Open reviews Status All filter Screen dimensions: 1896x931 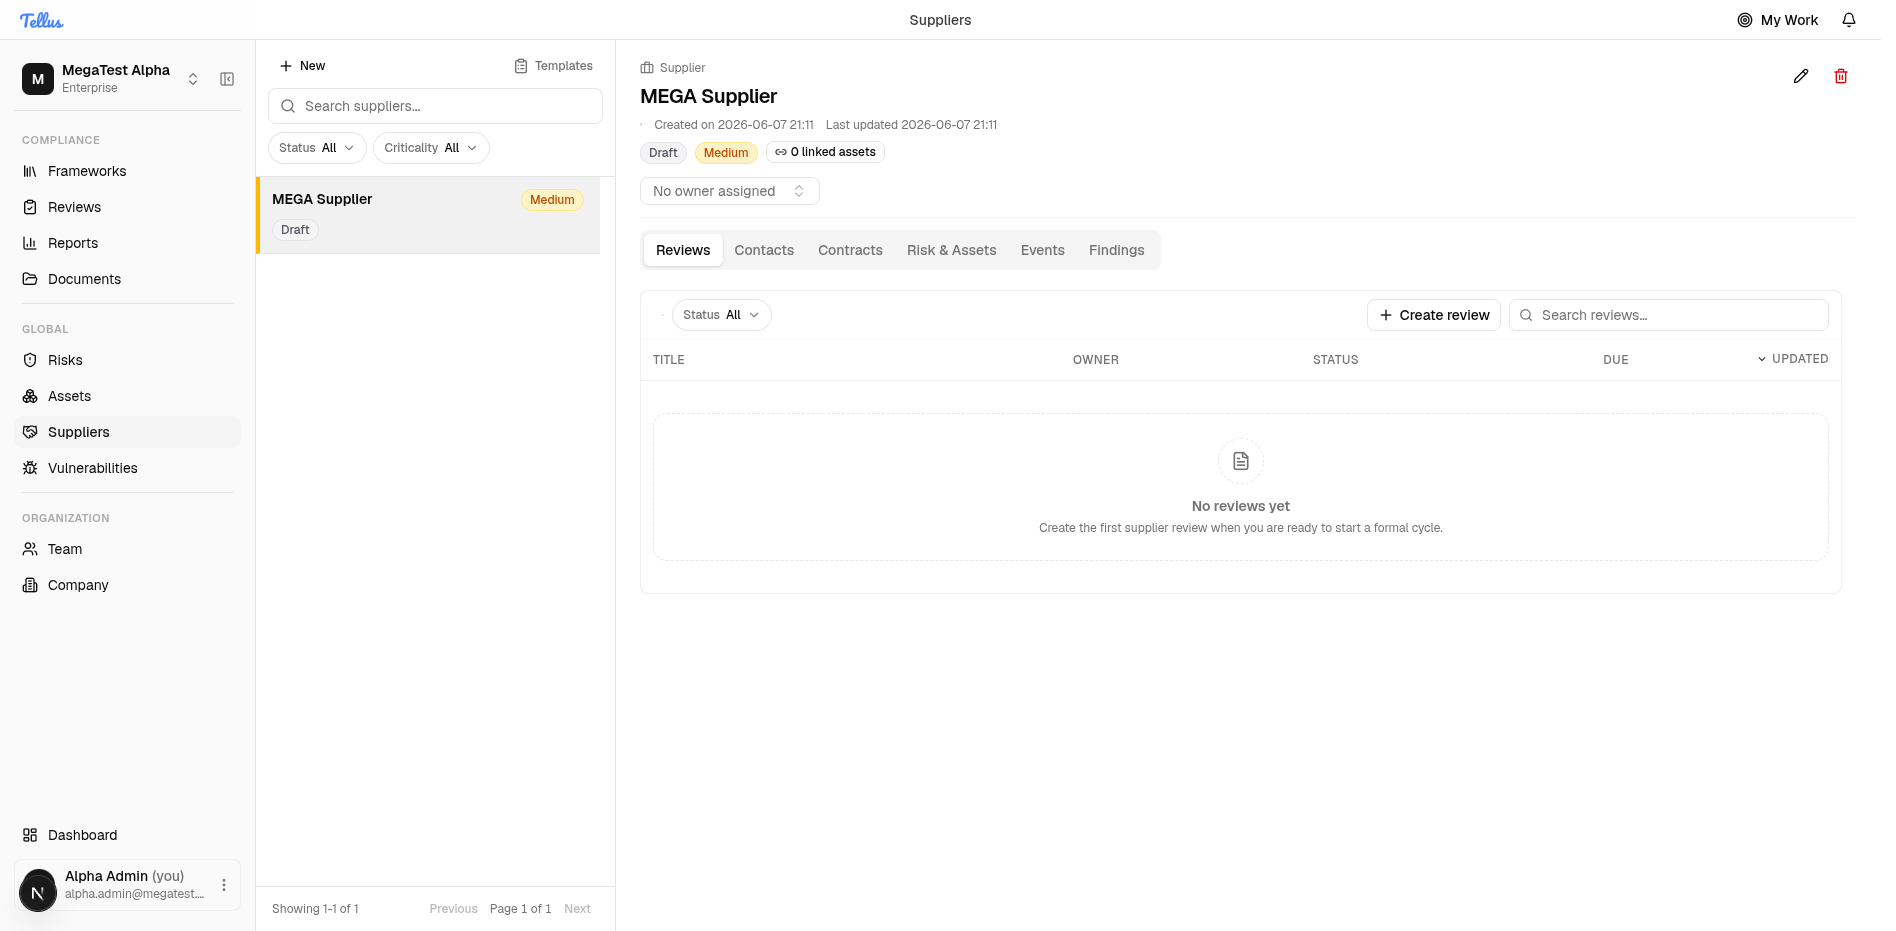[722, 315]
